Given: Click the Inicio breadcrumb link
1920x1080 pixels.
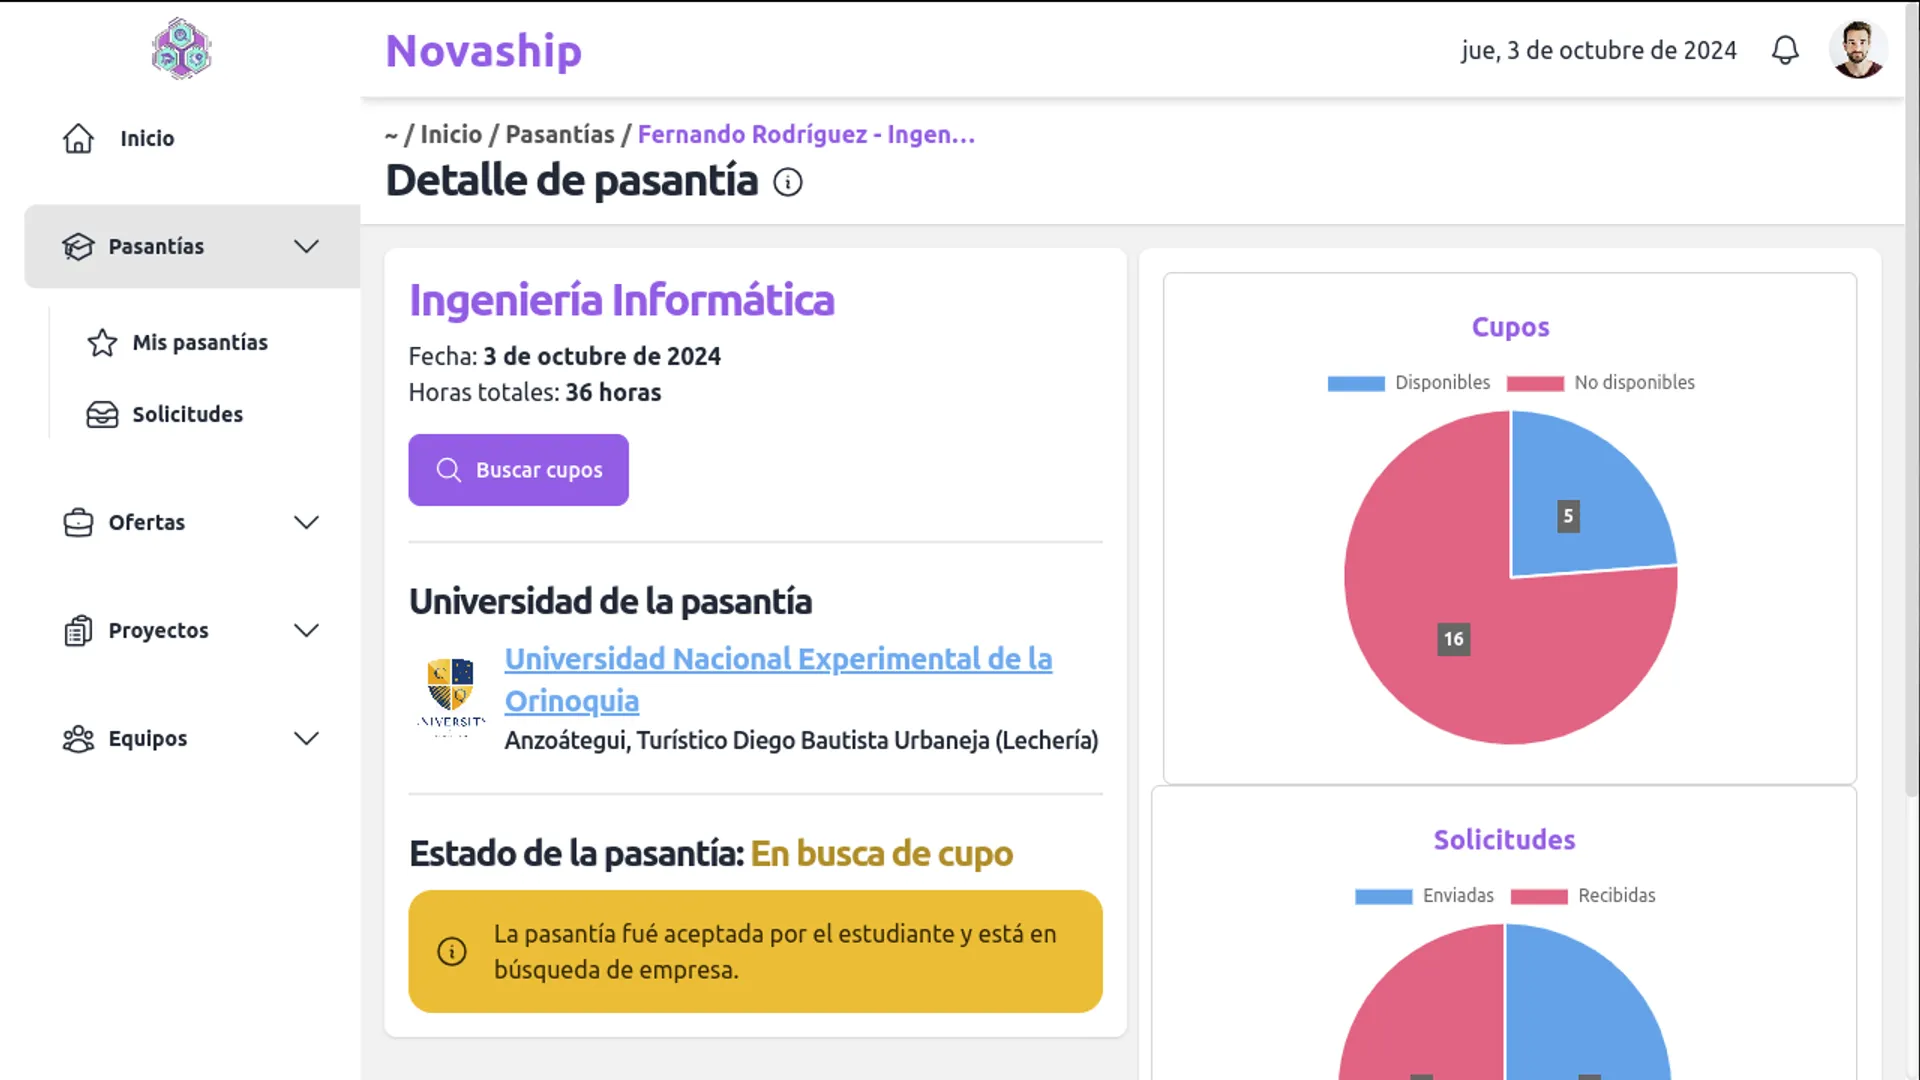Looking at the screenshot, I should 451,134.
